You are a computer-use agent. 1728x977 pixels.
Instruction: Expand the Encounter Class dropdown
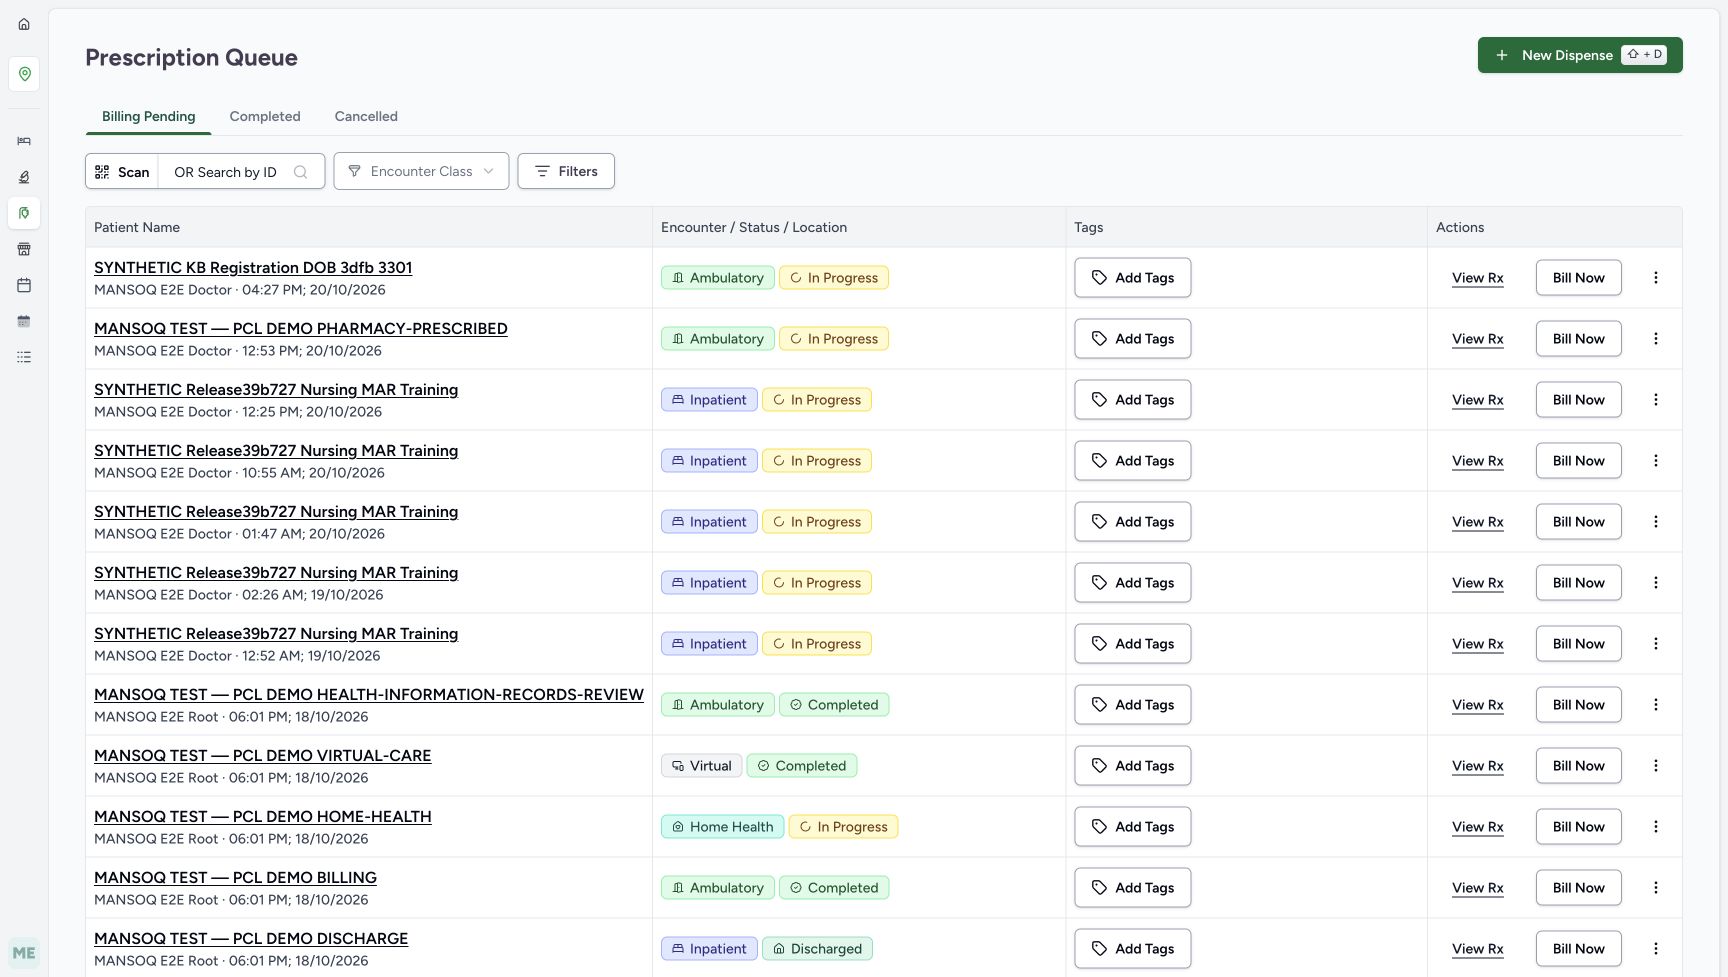[x=421, y=172]
